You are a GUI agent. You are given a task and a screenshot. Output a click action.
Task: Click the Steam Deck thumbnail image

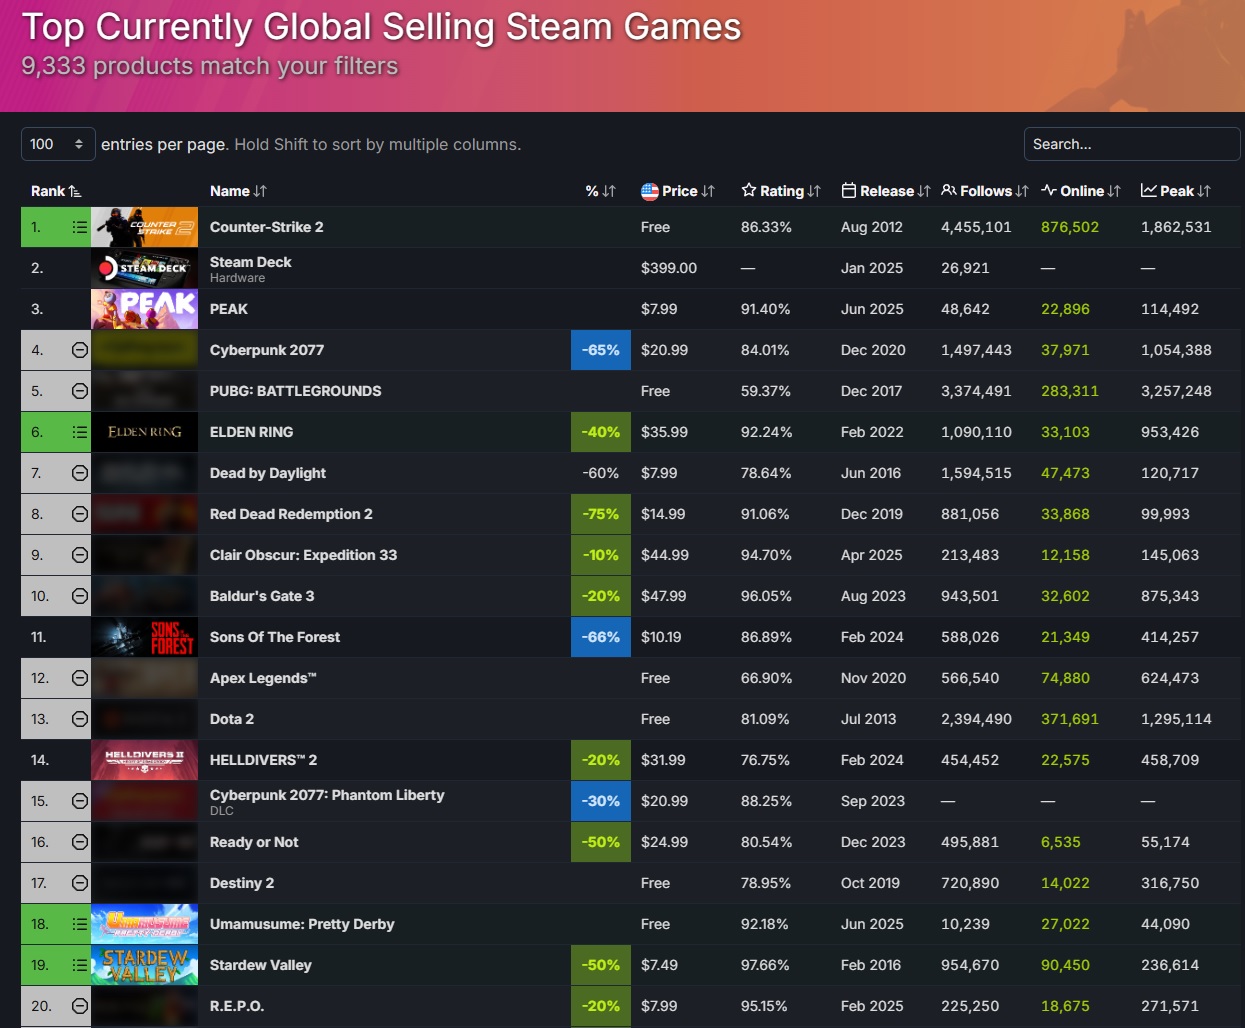(144, 268)
